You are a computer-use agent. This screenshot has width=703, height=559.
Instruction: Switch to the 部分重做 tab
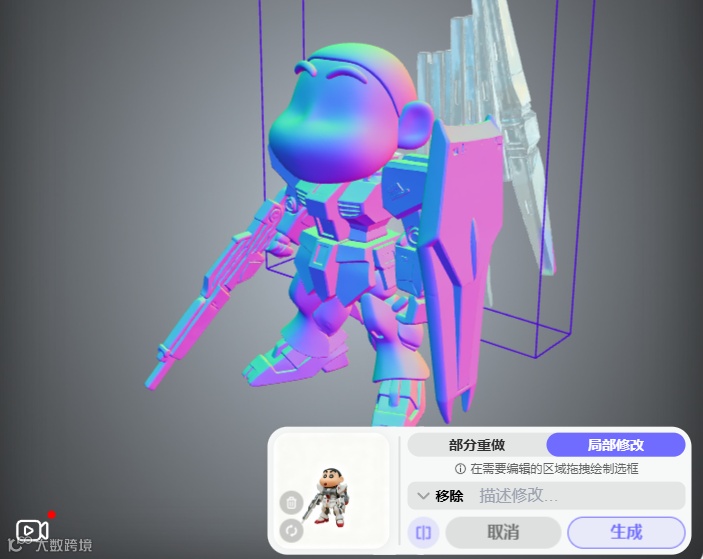[x=477, y=445]
